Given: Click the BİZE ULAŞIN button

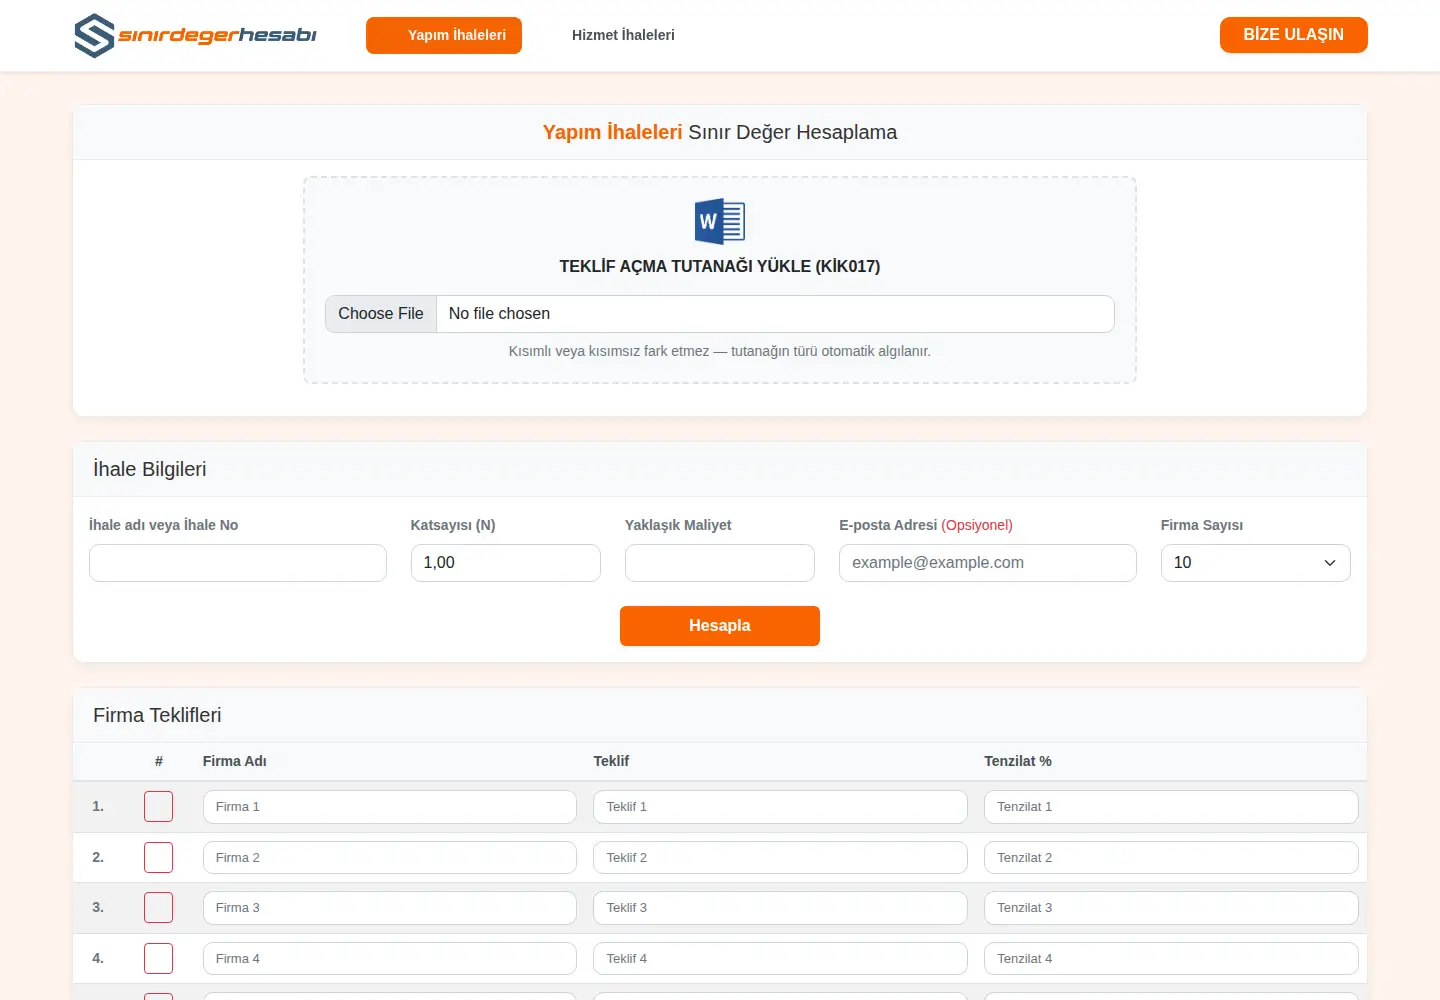Looking at the screenshot, I should pyautogui.click(x=1294, y=35).
